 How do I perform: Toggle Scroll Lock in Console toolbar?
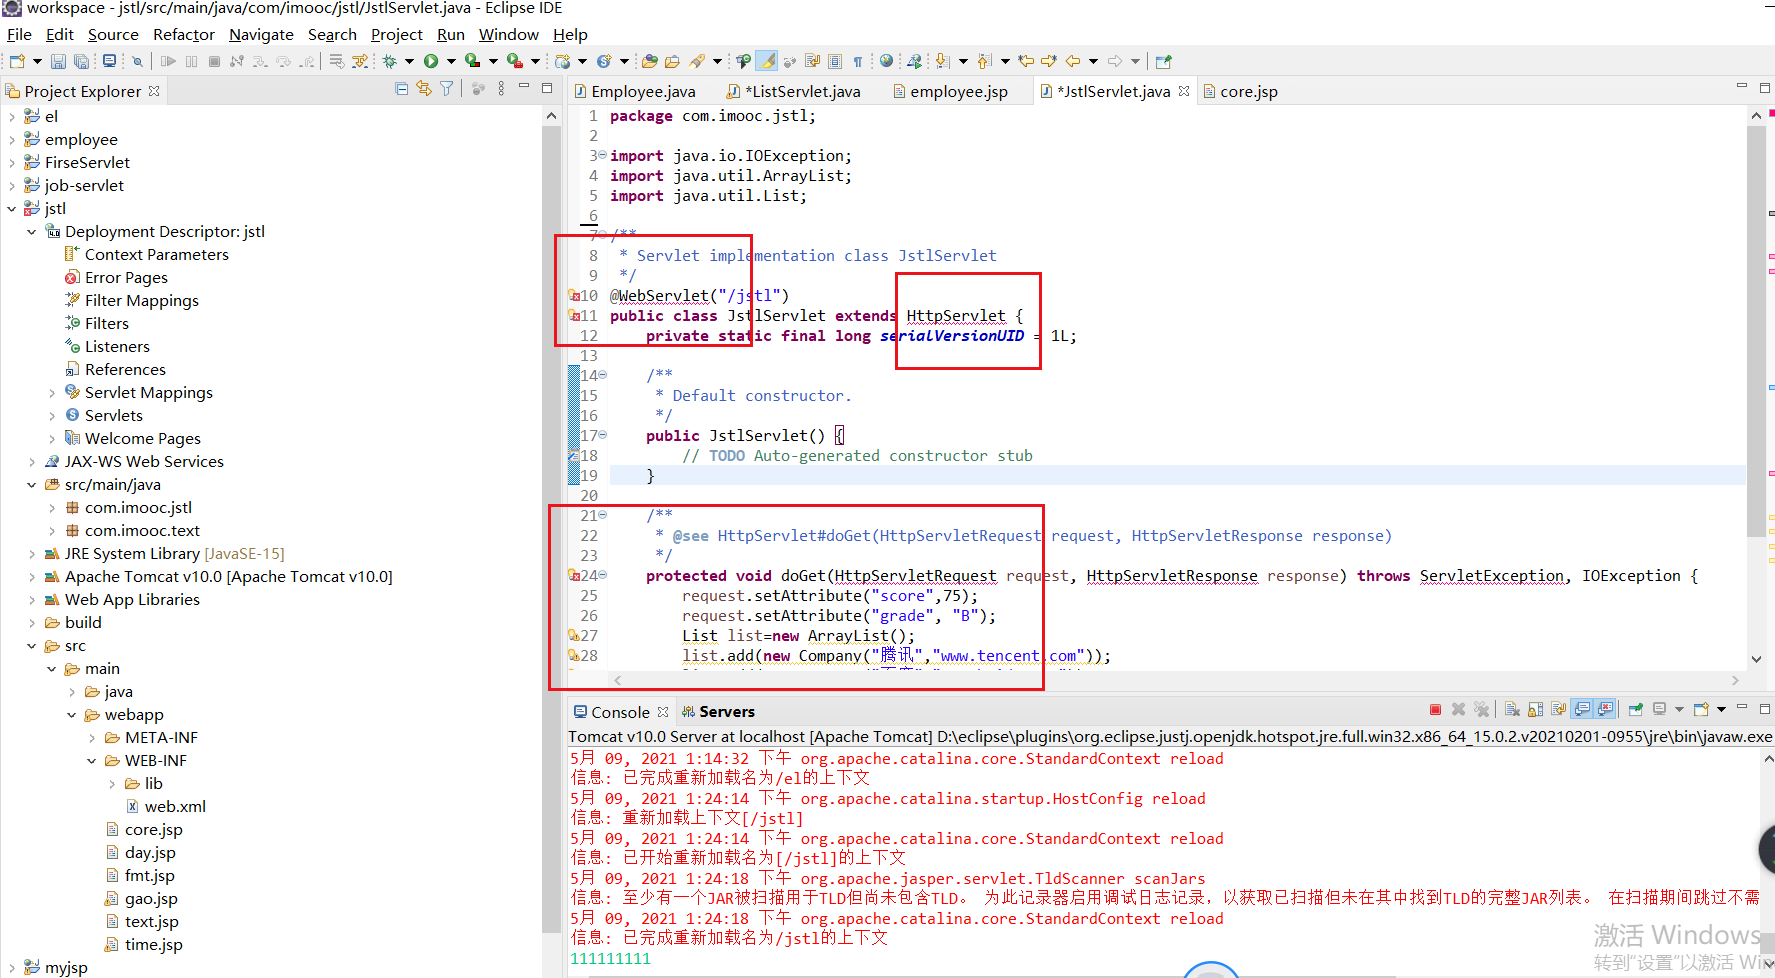pos(1535,710)
